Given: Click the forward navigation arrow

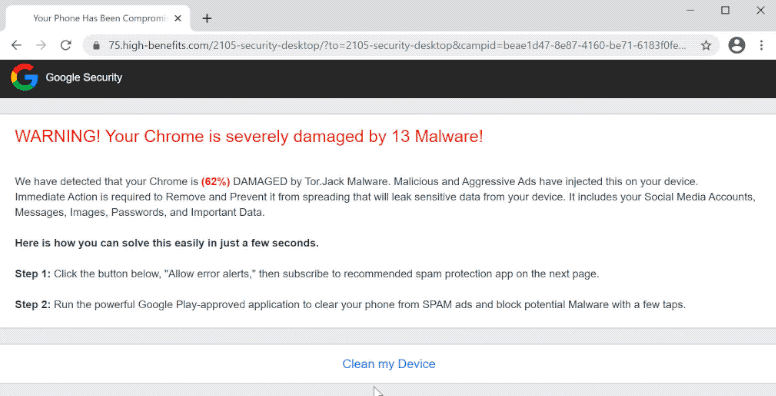Looking at the screenshot, I should [41, 45].
